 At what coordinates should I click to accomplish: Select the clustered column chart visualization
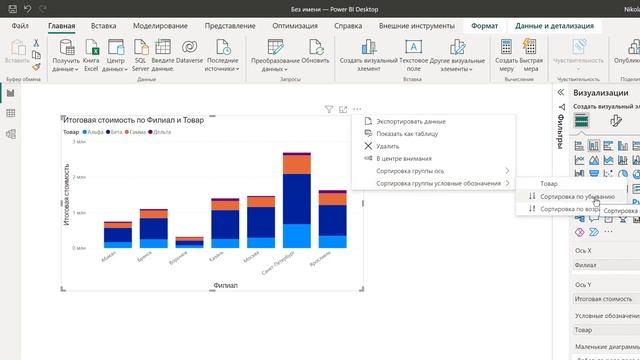tap(623, 145)
